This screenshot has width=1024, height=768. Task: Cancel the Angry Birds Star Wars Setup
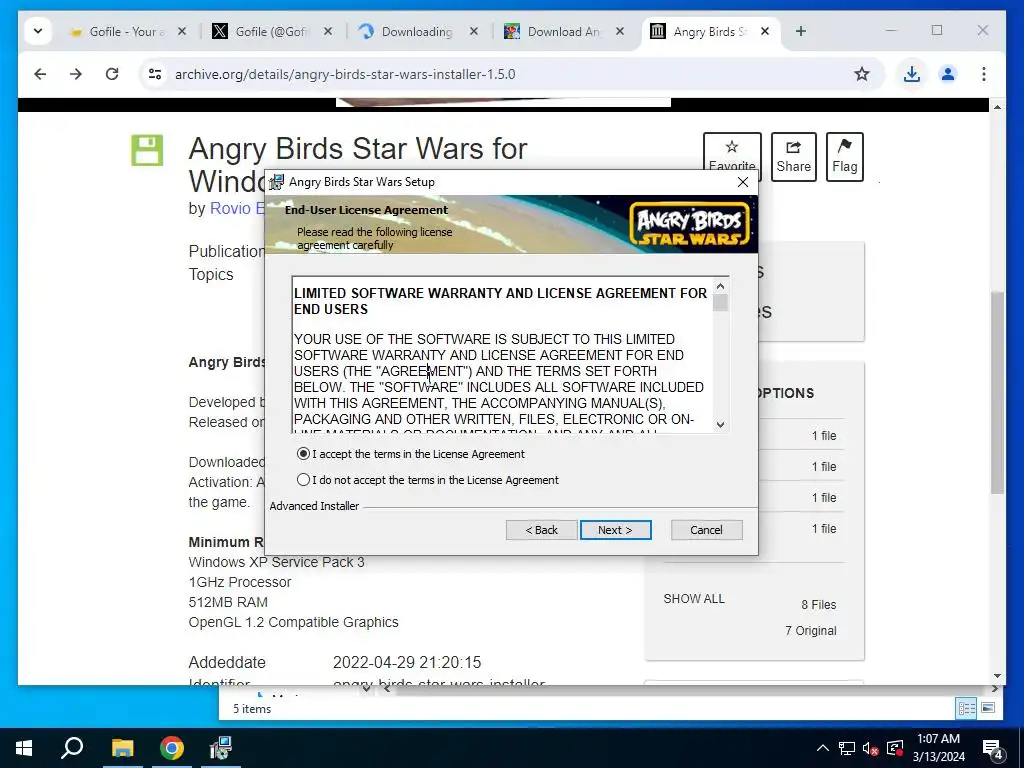(706, 530)
